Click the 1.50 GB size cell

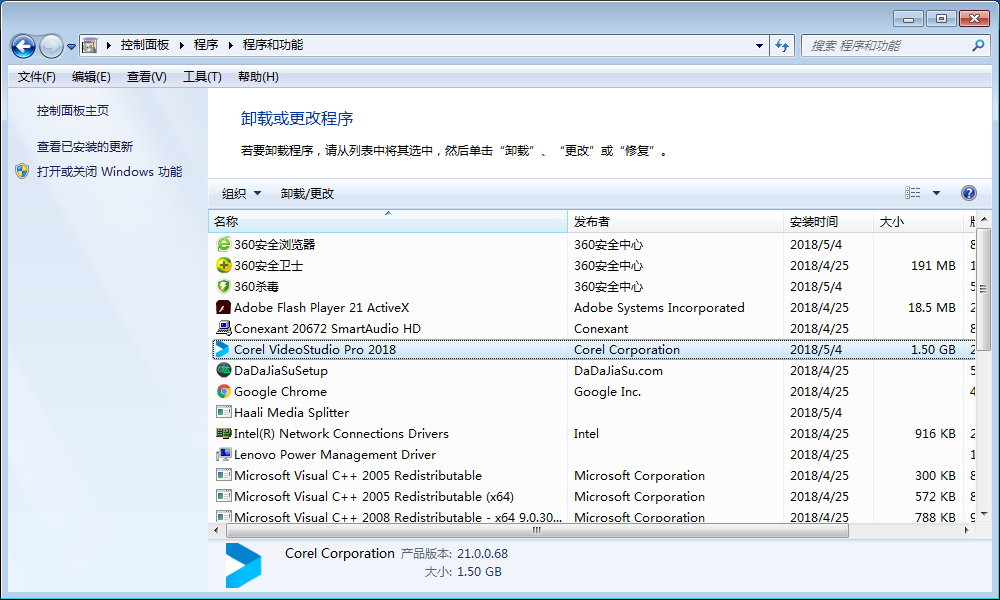[933, 349]
